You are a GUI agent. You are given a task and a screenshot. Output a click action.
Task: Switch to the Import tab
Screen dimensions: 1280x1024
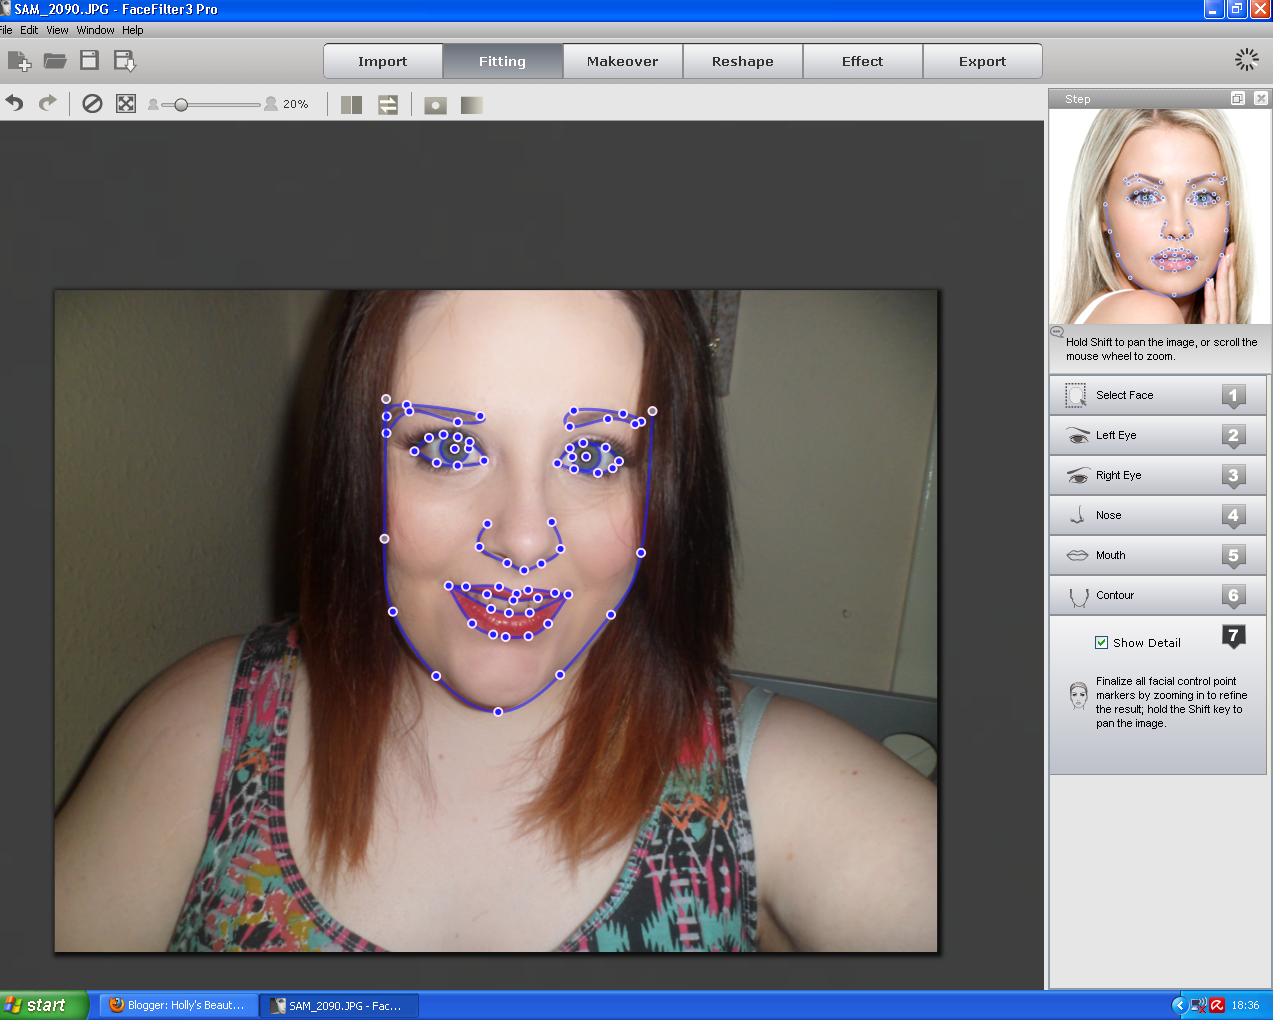point(383,61)
